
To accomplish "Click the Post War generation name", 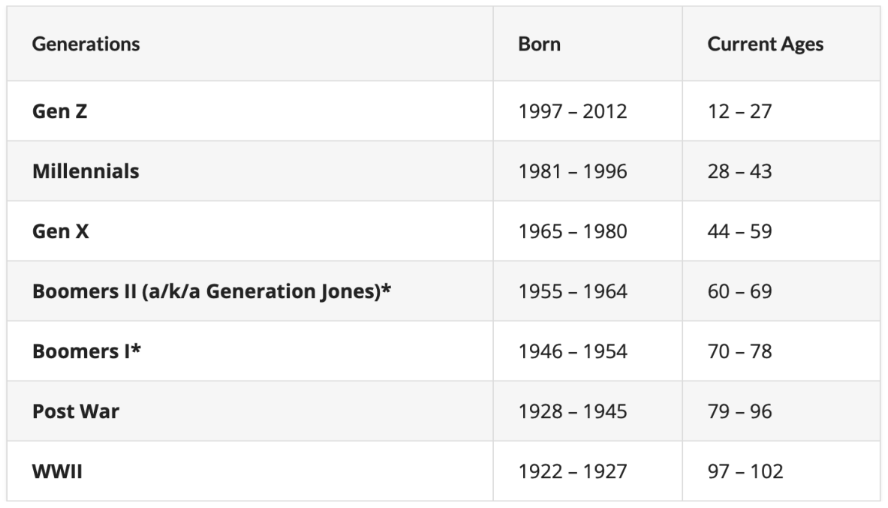I will pyautogui.click(x=76, y=411).
